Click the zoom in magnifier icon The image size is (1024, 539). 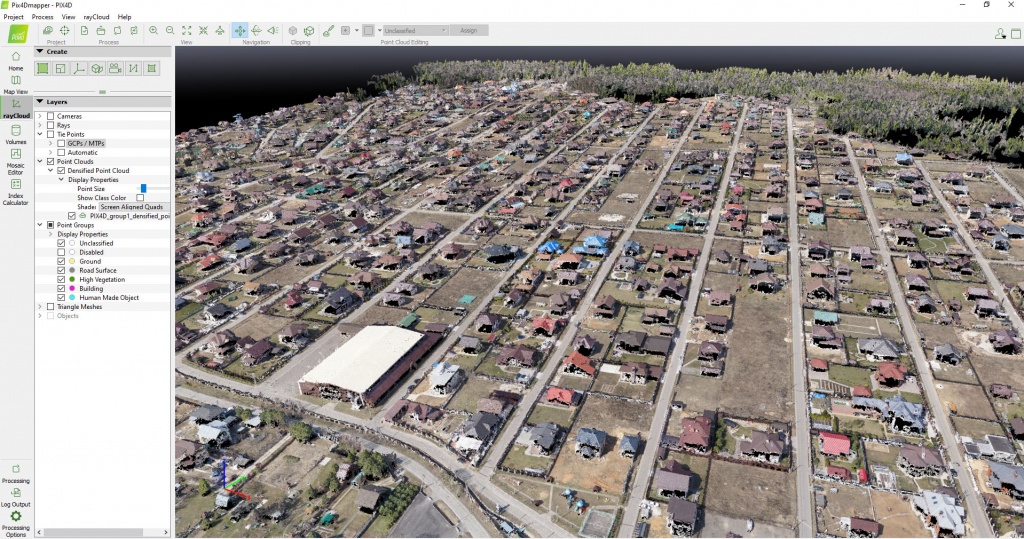coord(153,31)
